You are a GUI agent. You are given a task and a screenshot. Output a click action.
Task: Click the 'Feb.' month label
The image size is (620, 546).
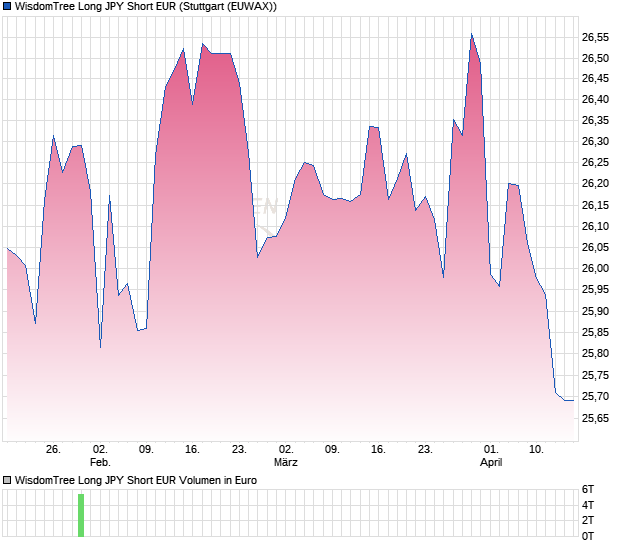click(100, 462)
